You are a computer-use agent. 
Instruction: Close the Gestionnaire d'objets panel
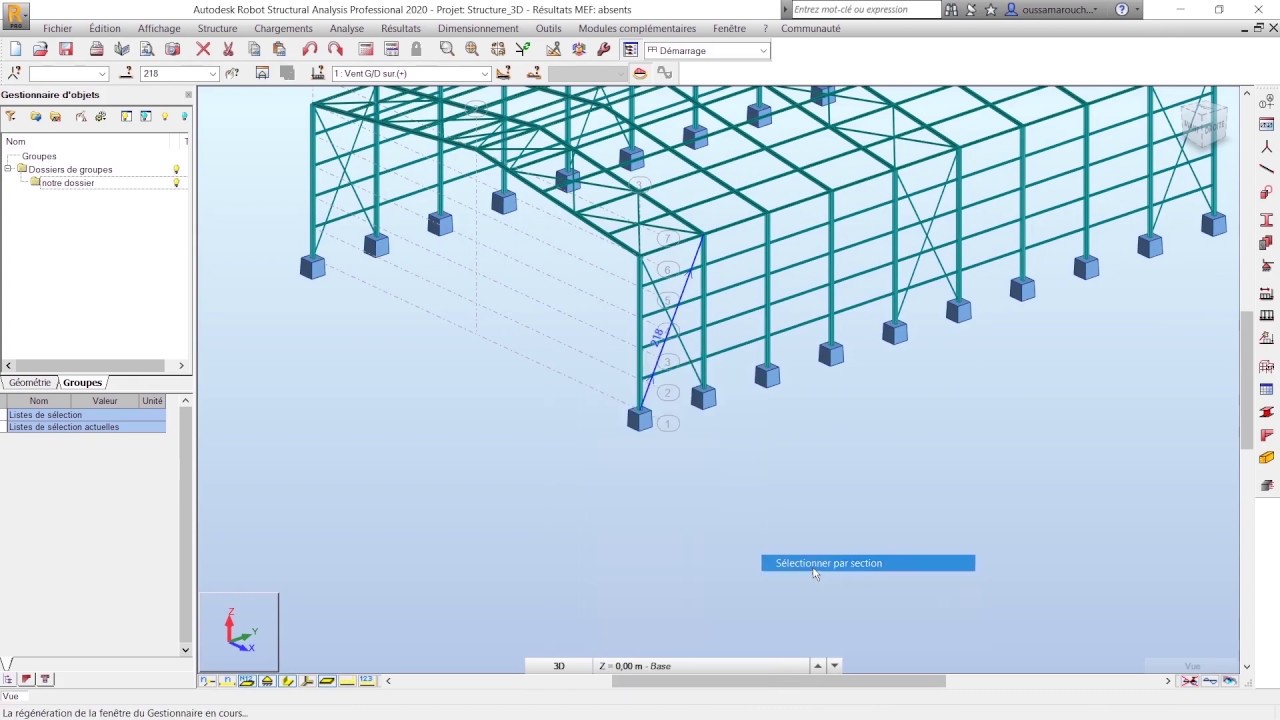pos(188,95)
